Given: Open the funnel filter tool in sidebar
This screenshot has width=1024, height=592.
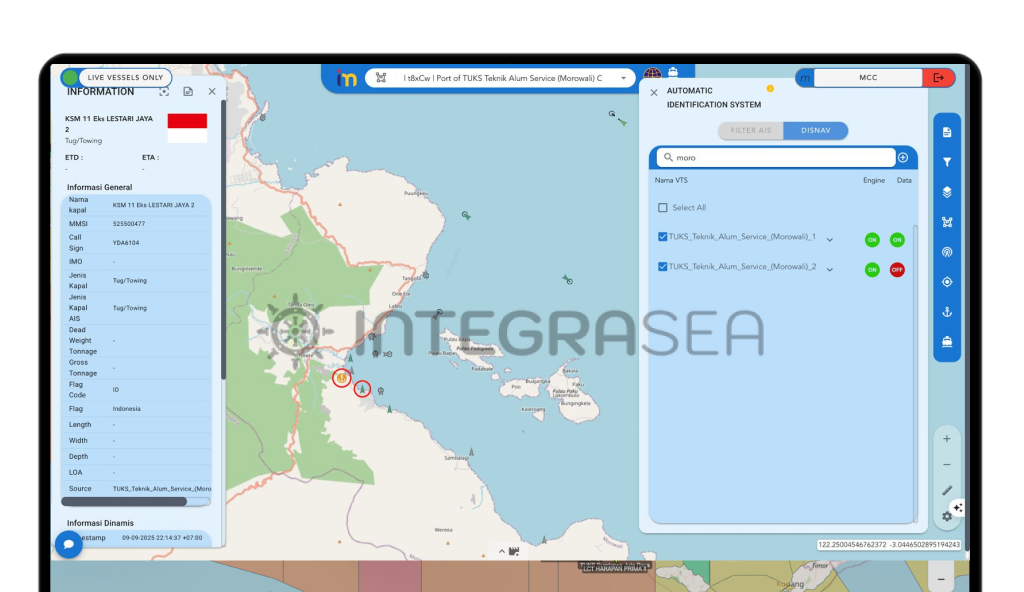Looking at the screenshot, I should 946,162.
